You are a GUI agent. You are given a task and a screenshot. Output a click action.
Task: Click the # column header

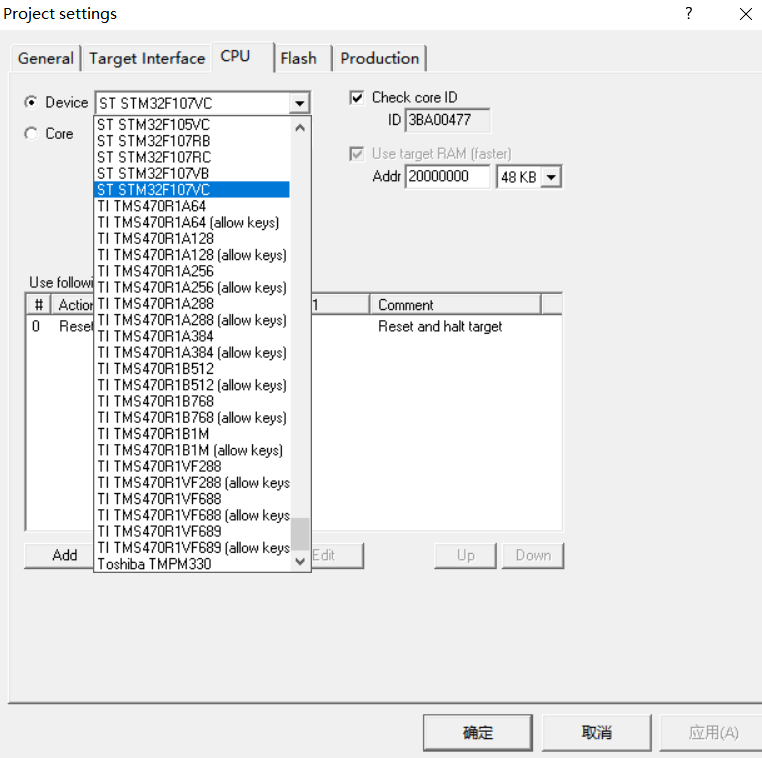[38, 305]
